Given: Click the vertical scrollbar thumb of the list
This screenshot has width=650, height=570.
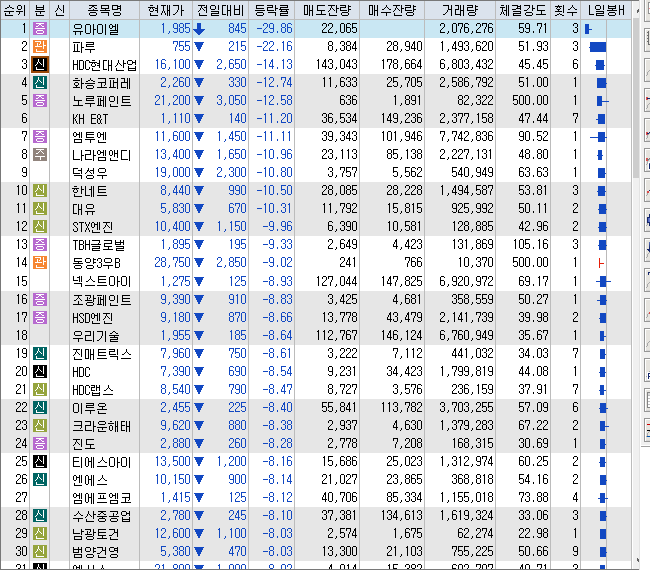Looking at the screenshot, I should coord(637,97).
